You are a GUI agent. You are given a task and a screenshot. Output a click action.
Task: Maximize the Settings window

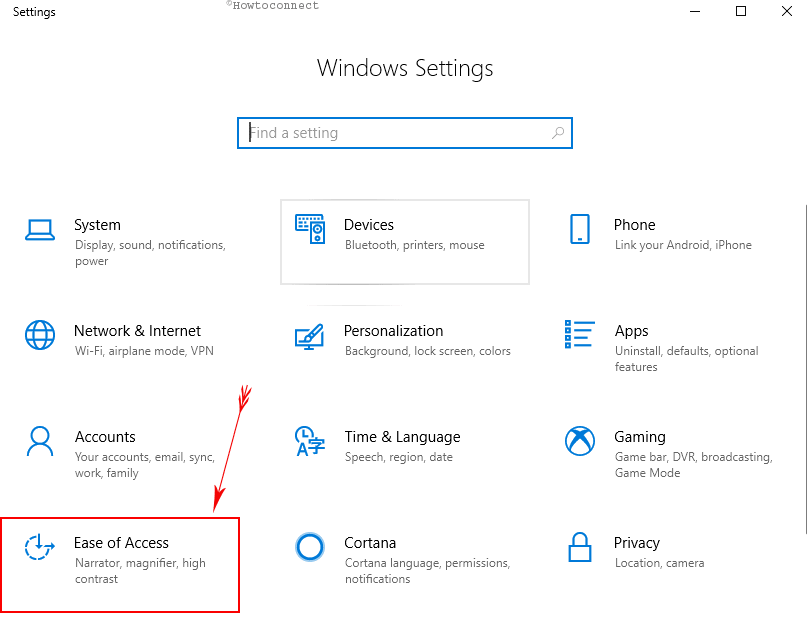[741, 11]
